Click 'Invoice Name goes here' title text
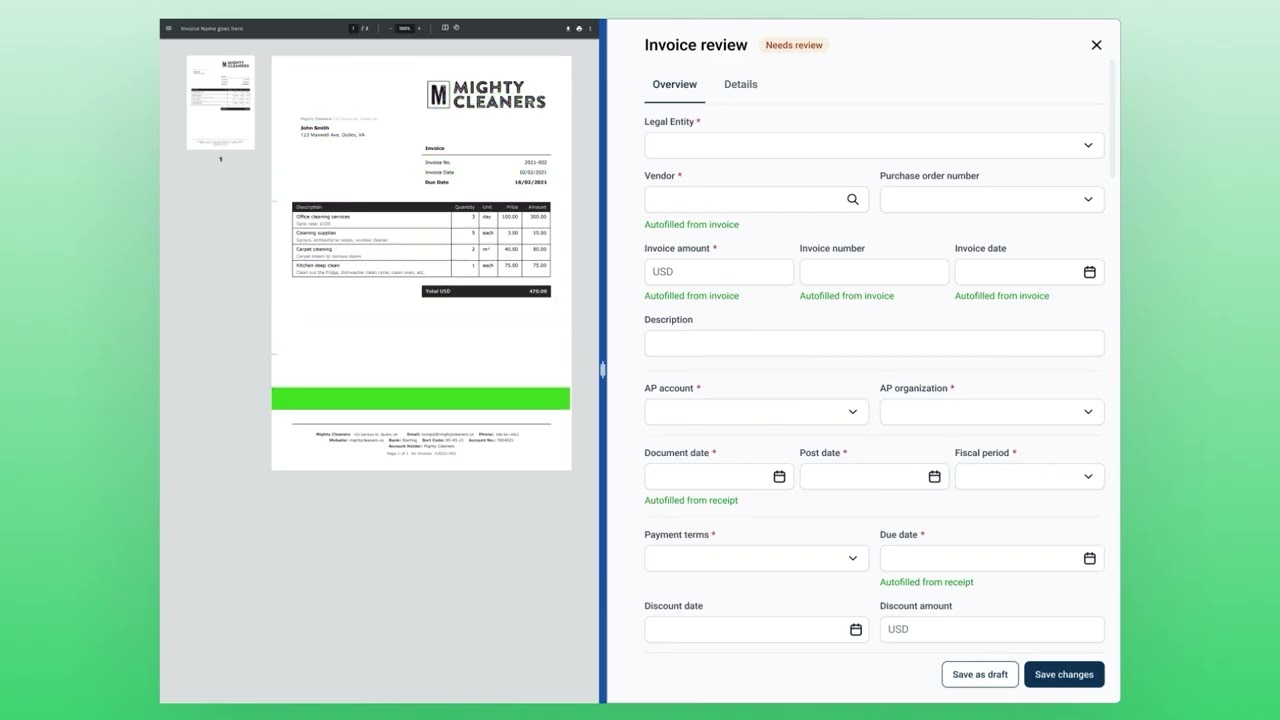The image size is (1280, 720). (x=212, y=28)
